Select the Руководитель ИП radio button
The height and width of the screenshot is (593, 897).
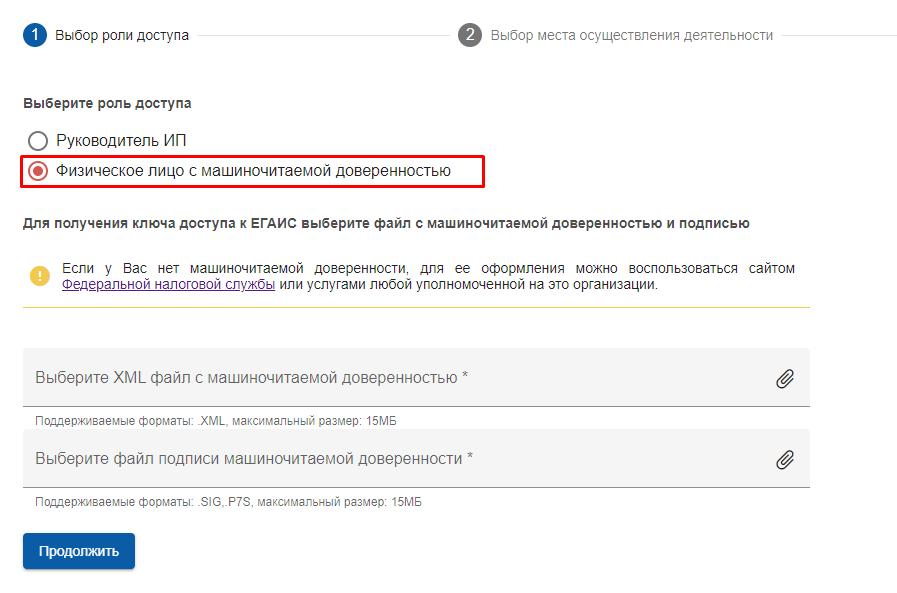[38, 141]
